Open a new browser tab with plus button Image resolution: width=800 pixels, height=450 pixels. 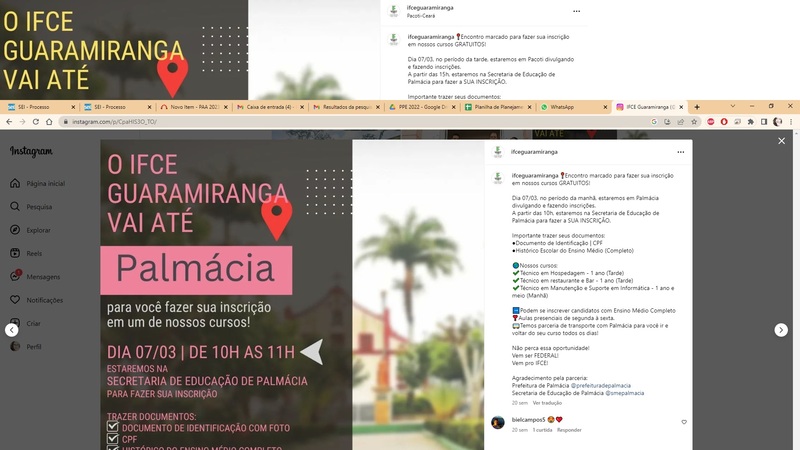click(x=697, y=107)
